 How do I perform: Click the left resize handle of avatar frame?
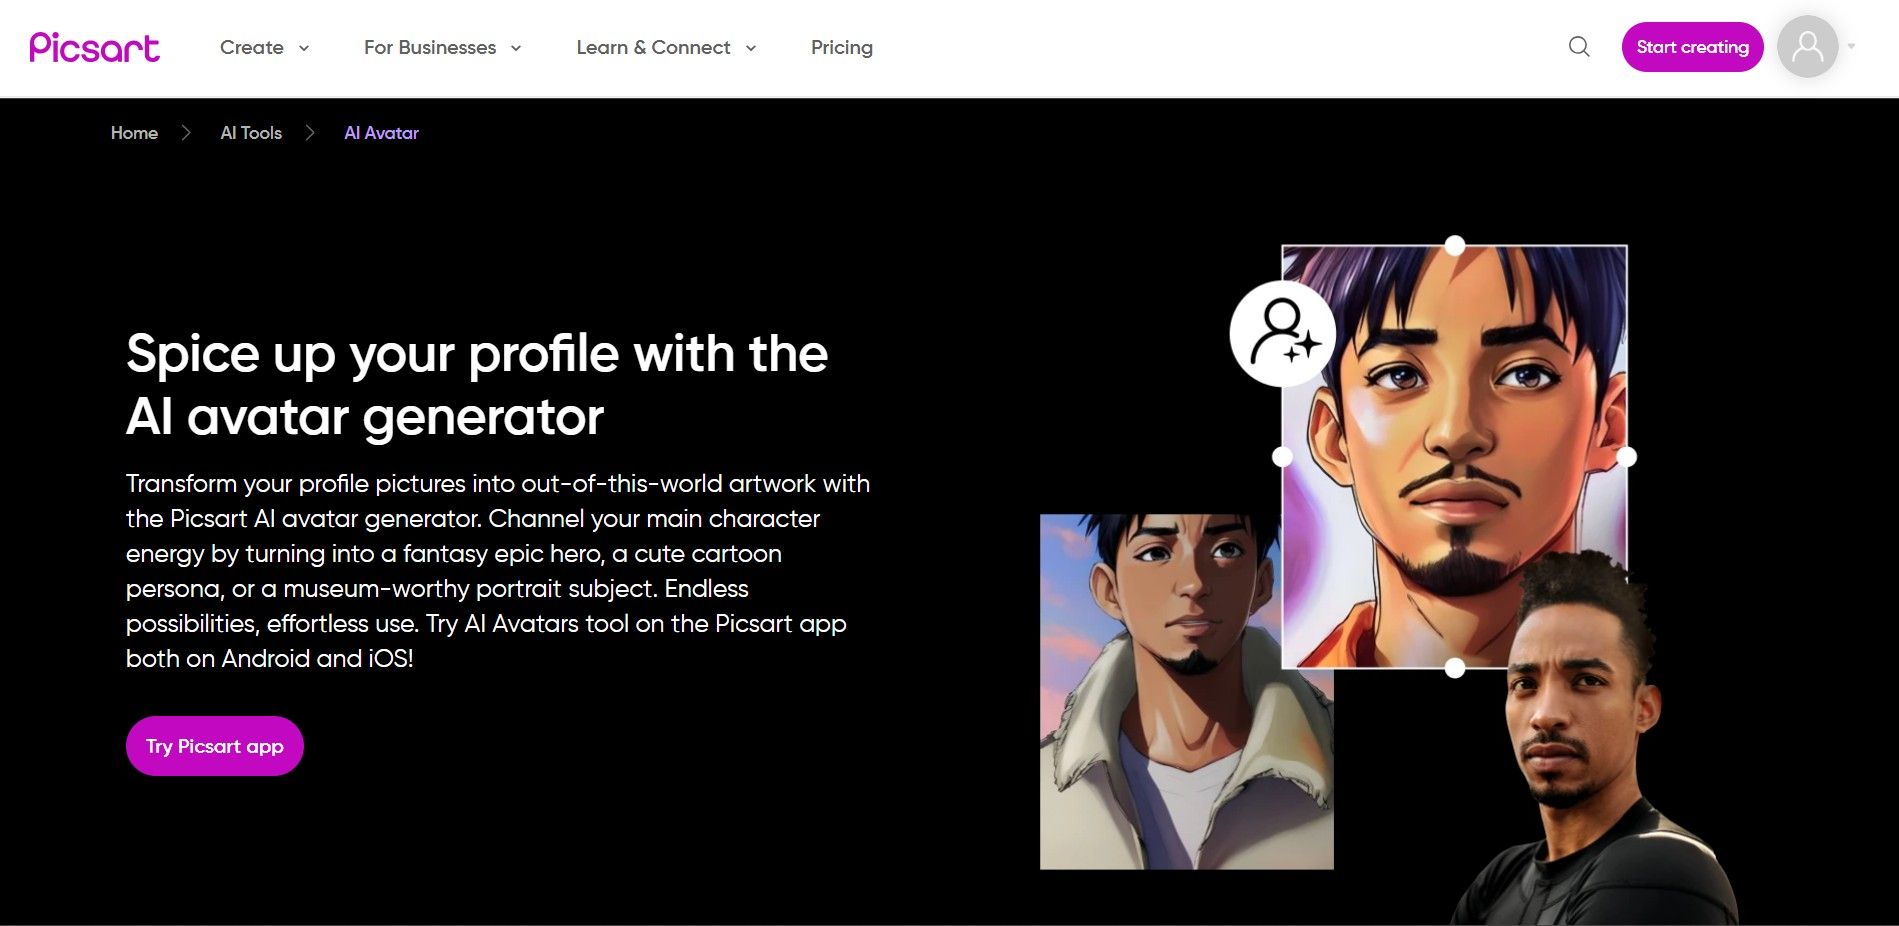(1282, 457)
